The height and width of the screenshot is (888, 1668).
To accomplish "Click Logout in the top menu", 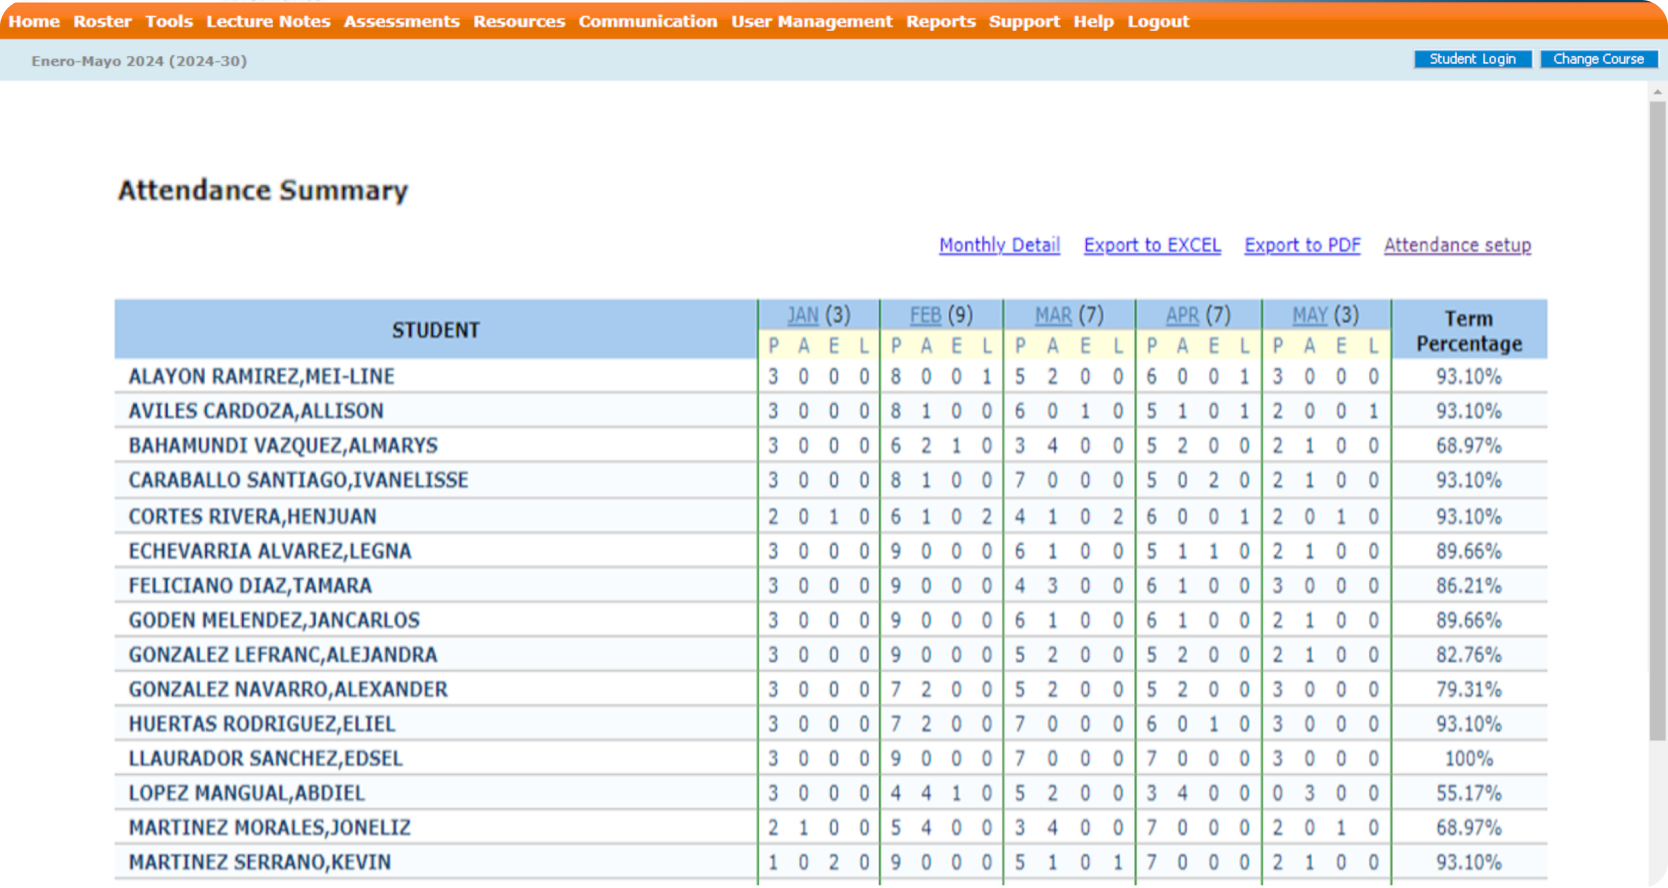I will pyautogui.click(x=1158, y=21).
